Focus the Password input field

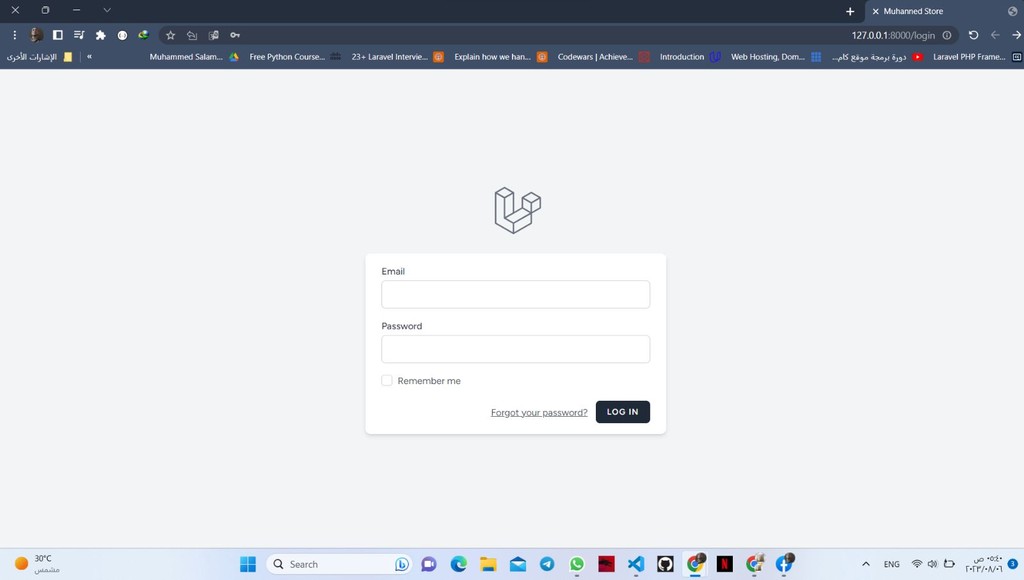click(x=515, y=349)
